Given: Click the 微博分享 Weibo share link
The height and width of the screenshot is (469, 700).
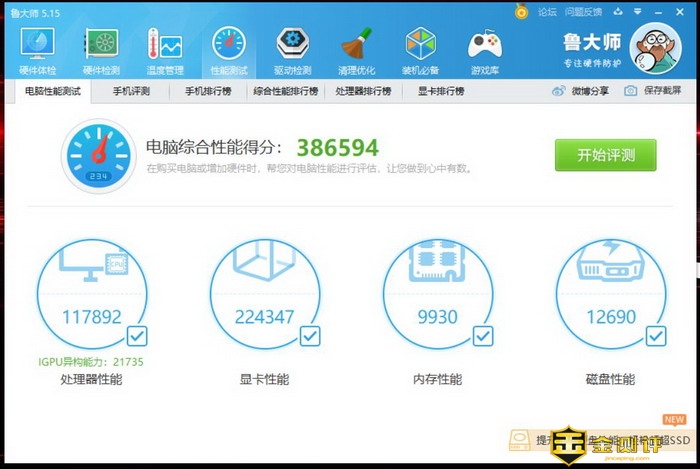Looking at the screenshot, I should tap(581, 91).
